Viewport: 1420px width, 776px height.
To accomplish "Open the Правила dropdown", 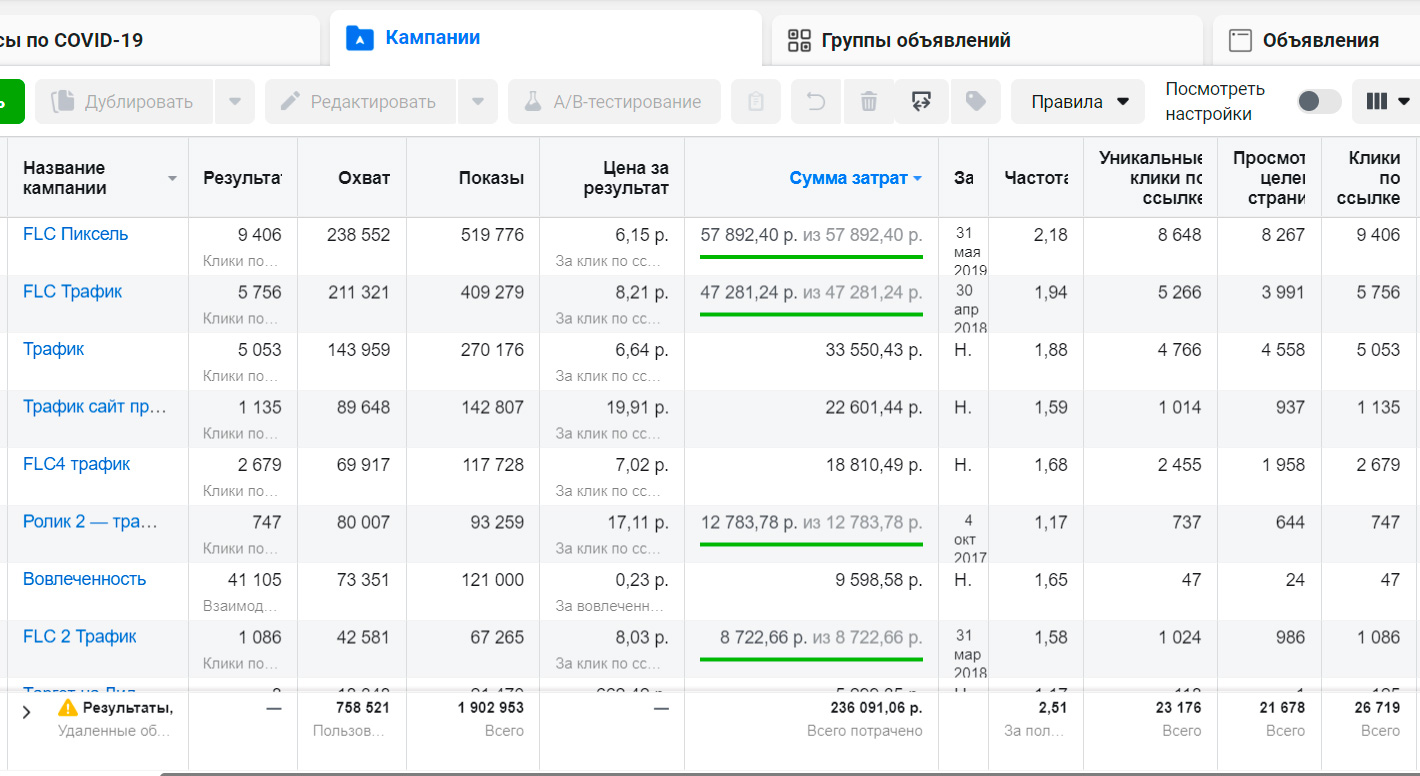I will 1079,102.
